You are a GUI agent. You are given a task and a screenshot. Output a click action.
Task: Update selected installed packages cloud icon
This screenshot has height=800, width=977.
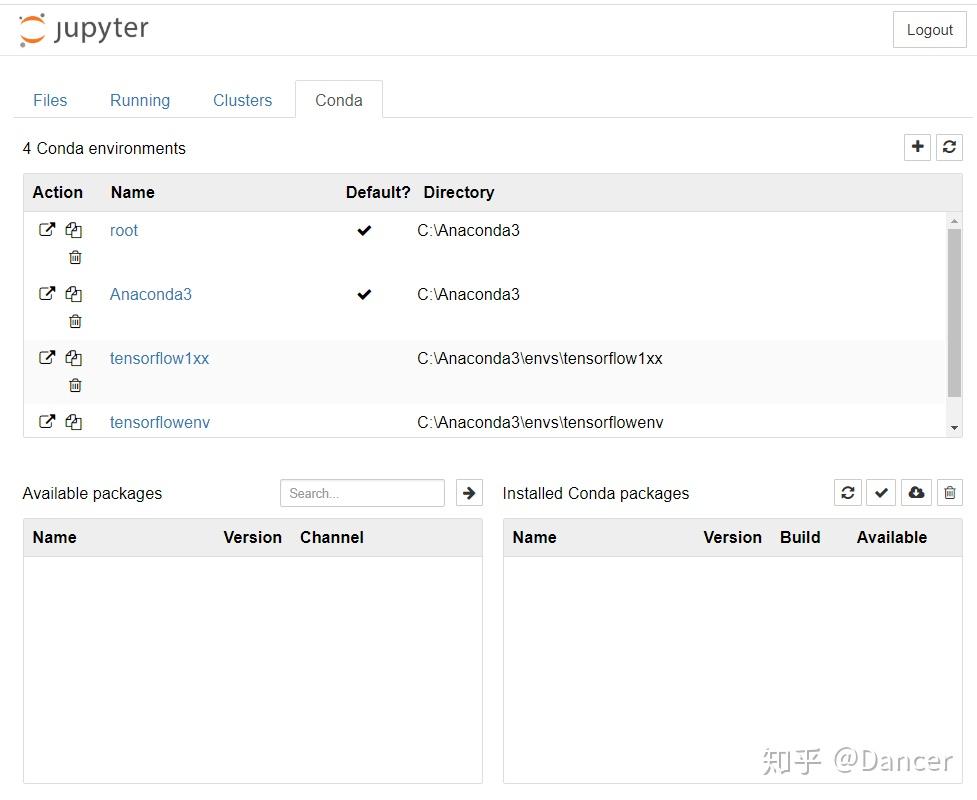(916, 492)
